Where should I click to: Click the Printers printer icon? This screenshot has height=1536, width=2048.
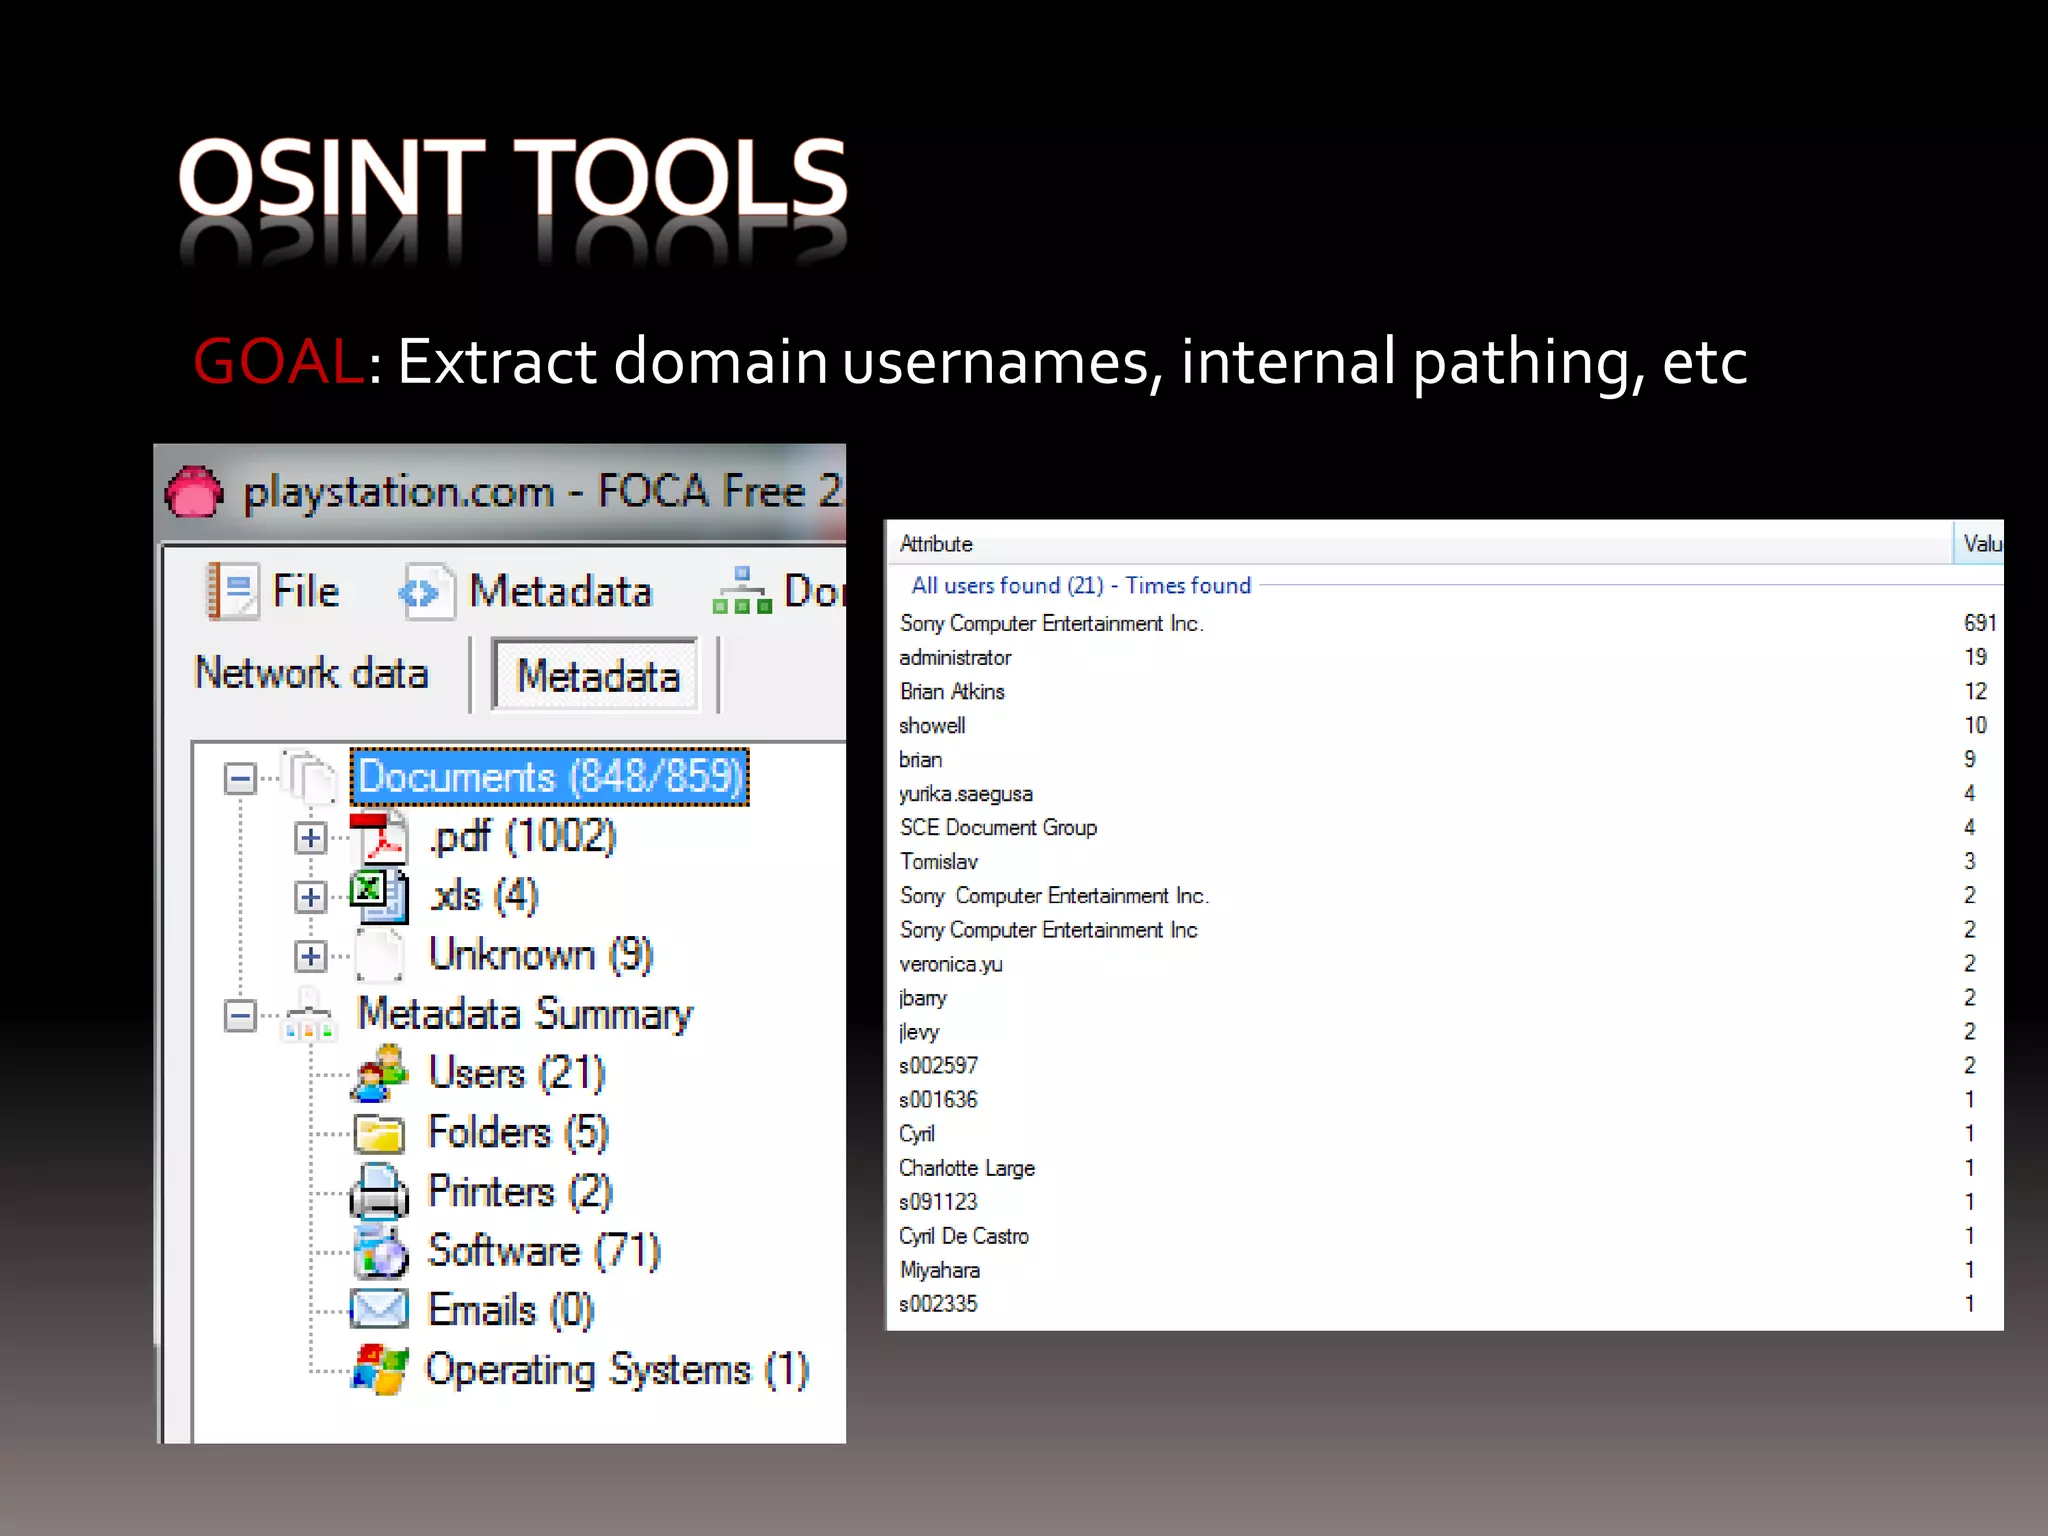(379, 1192)
